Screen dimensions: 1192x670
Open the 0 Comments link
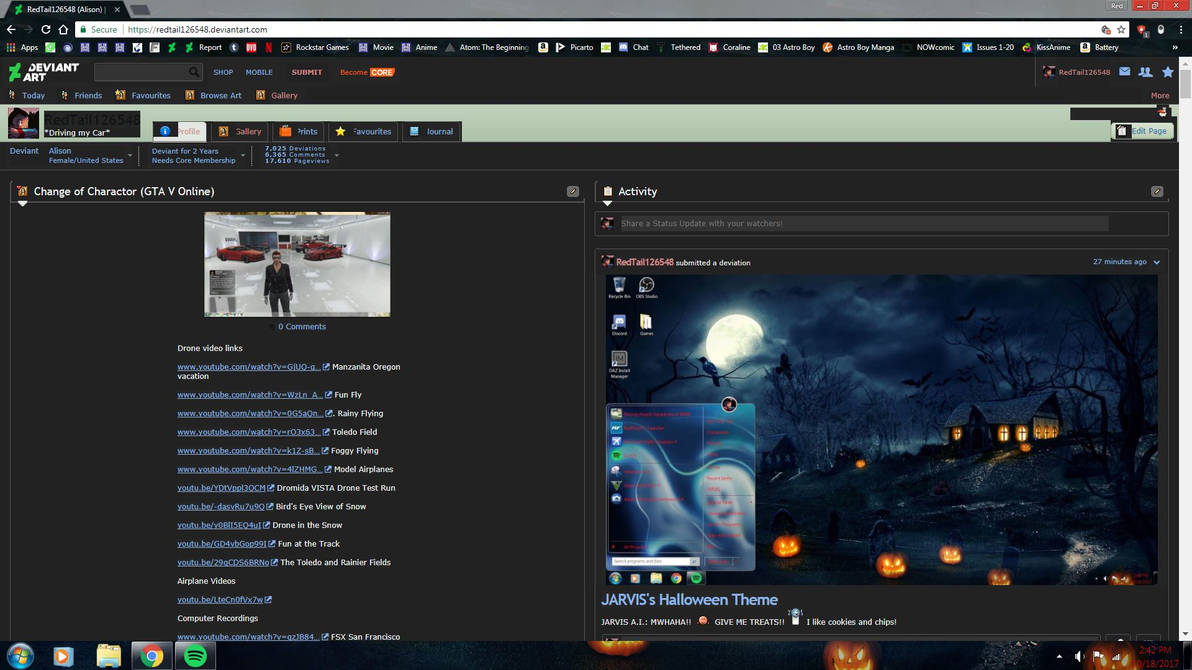click(302, 326)
